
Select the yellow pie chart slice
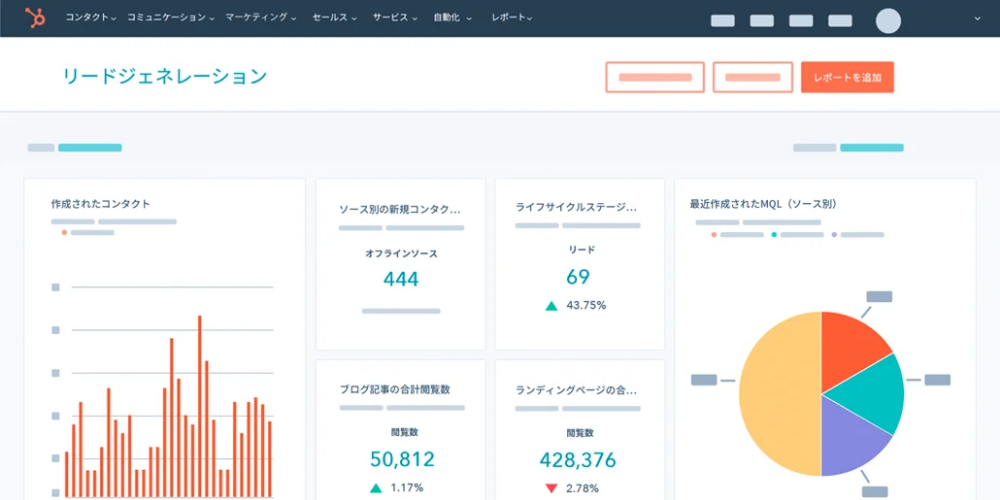point(775,395)
